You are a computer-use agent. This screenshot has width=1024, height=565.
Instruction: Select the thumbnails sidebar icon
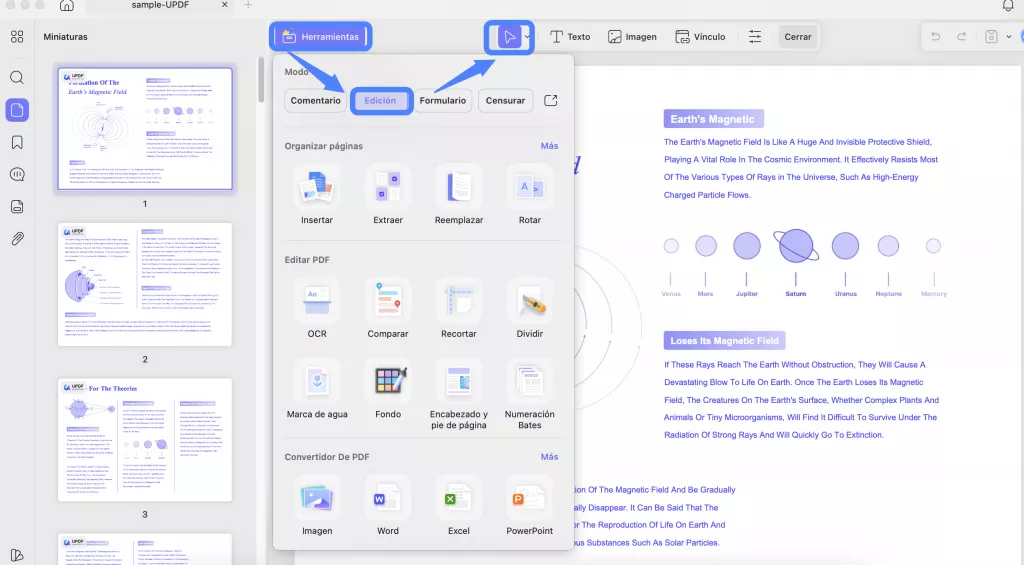pos(17,110)
